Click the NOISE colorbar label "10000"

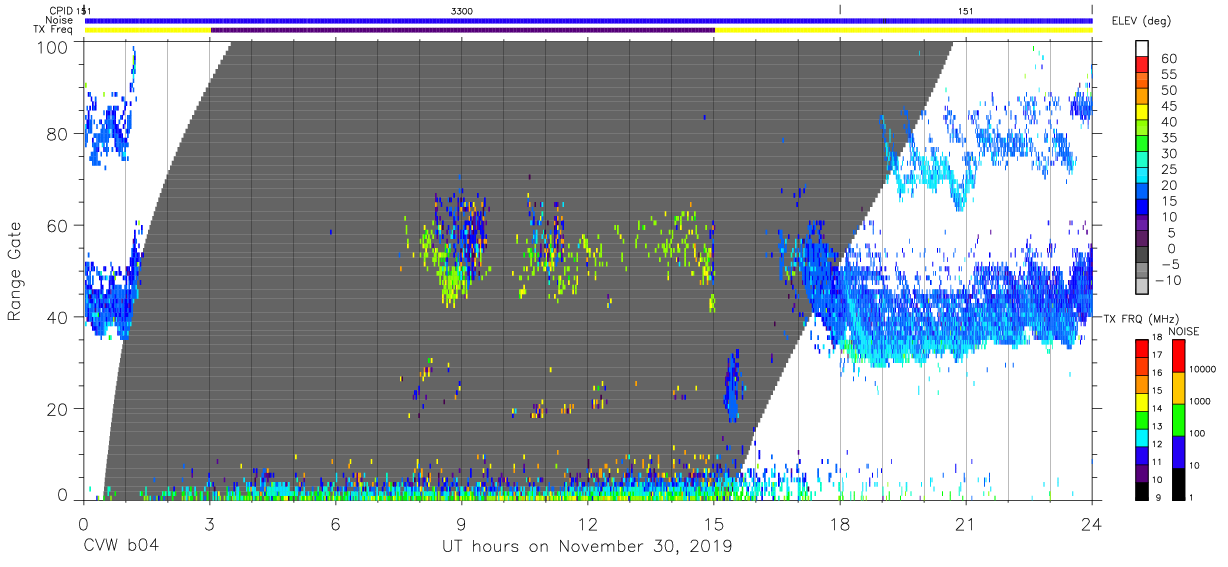[1204, 371]
